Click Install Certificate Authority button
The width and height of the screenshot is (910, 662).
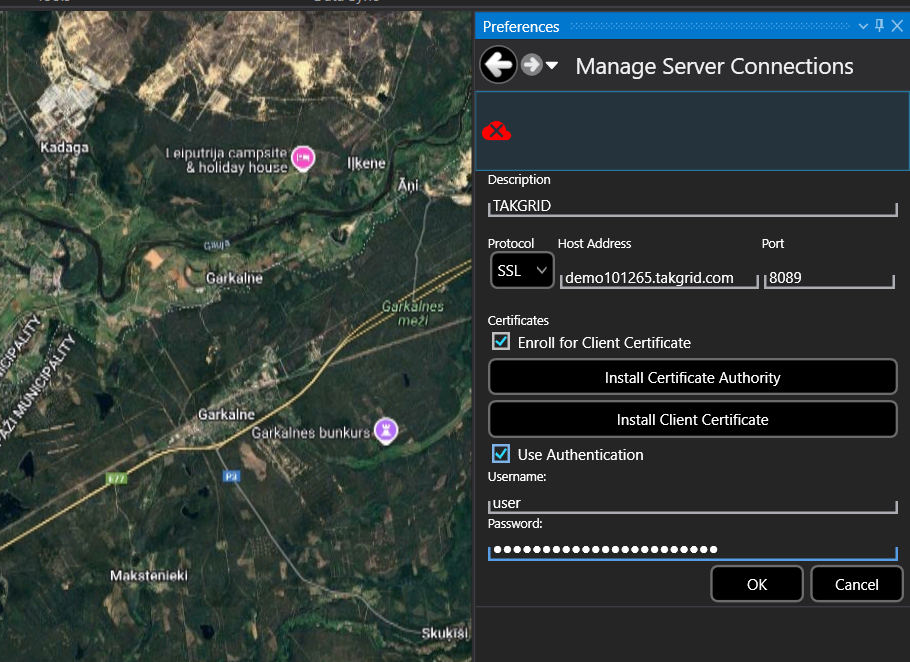(x=692, y=378)
